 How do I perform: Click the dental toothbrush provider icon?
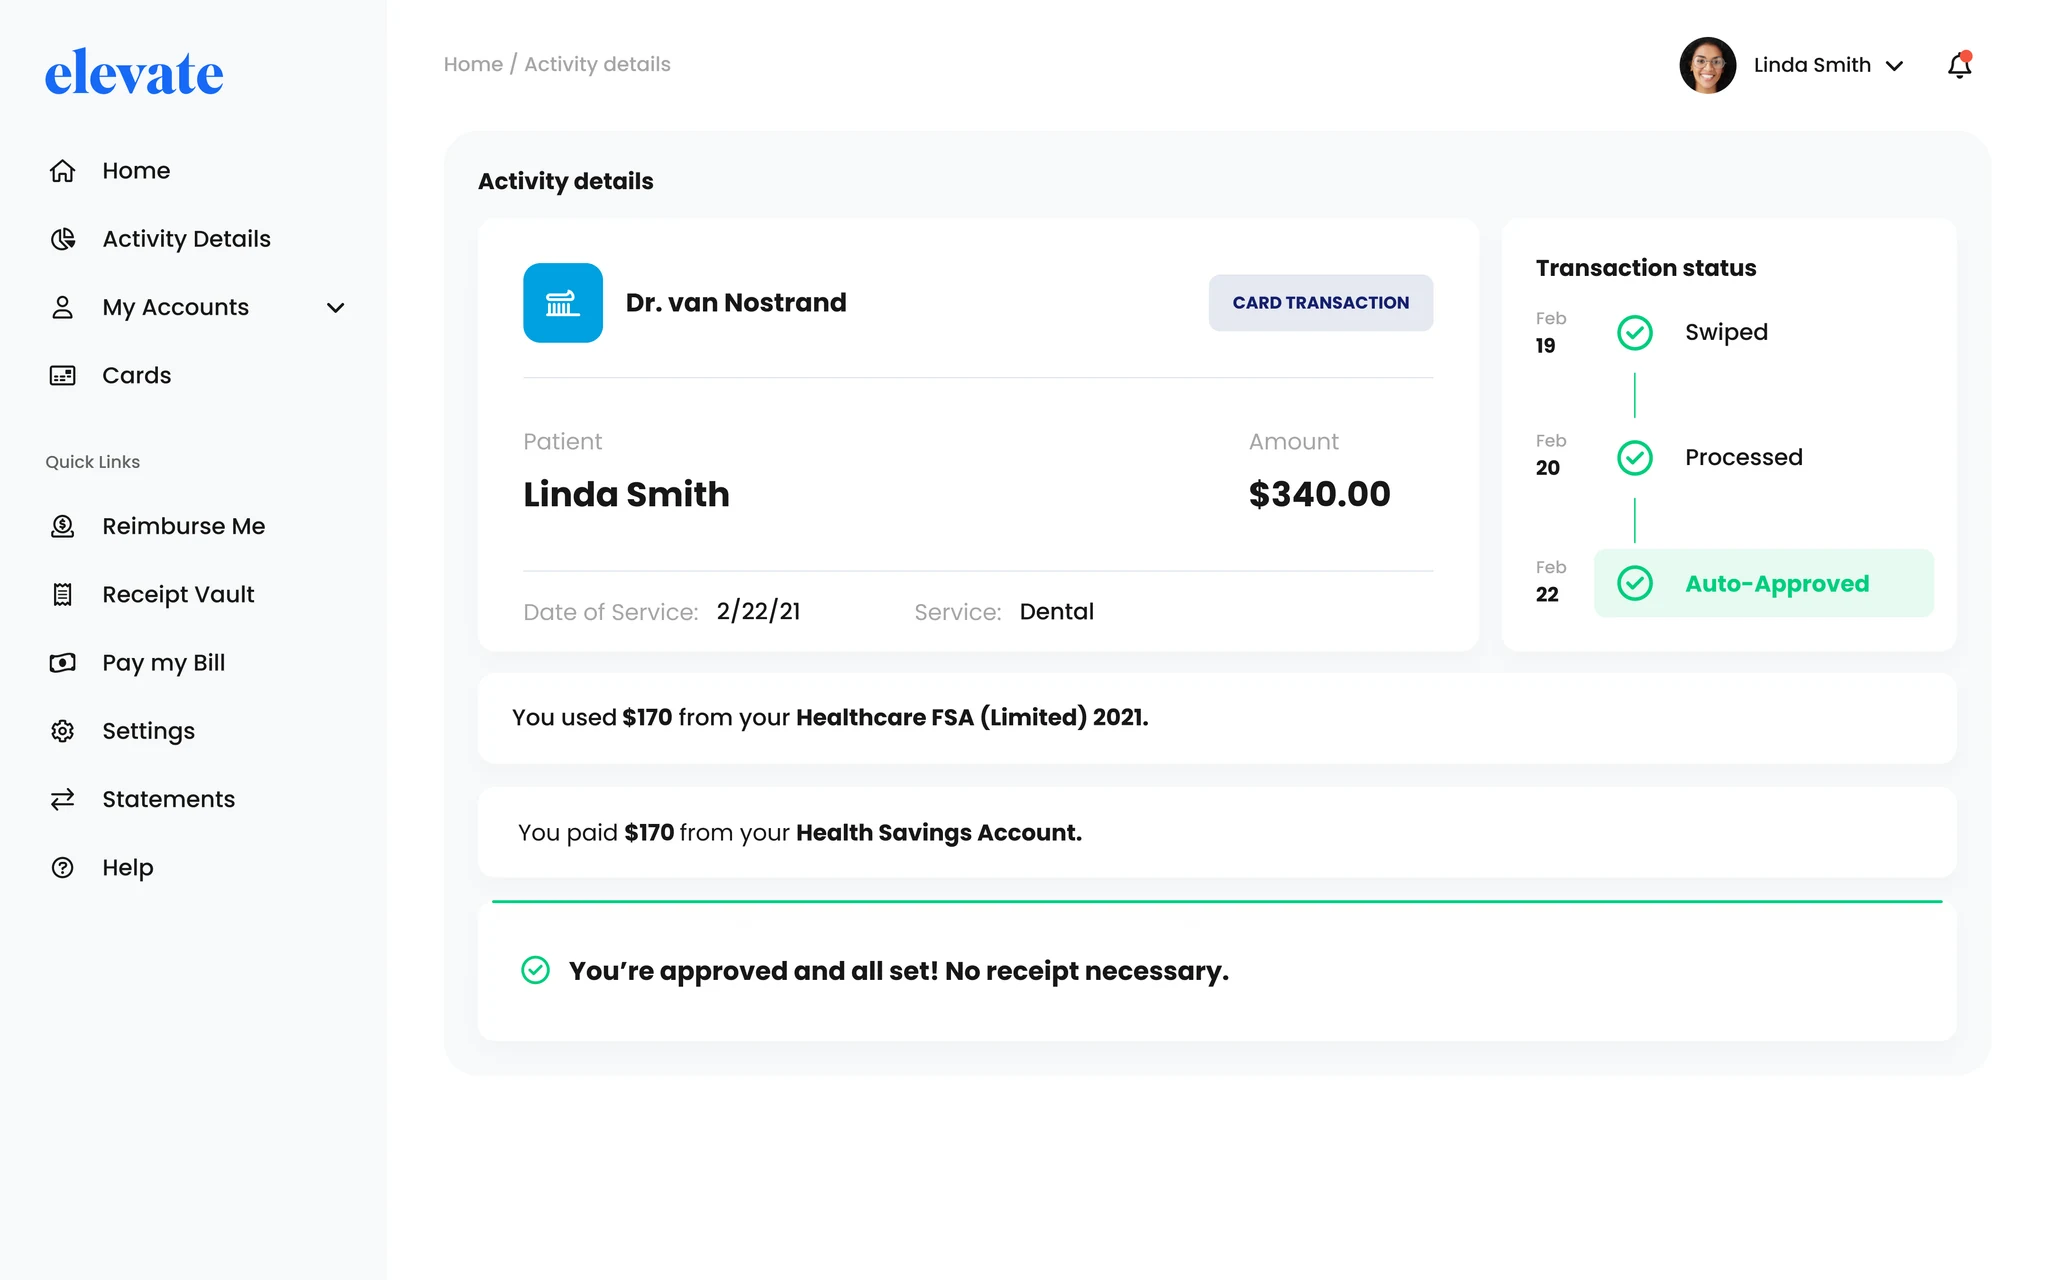coord(563,303)
